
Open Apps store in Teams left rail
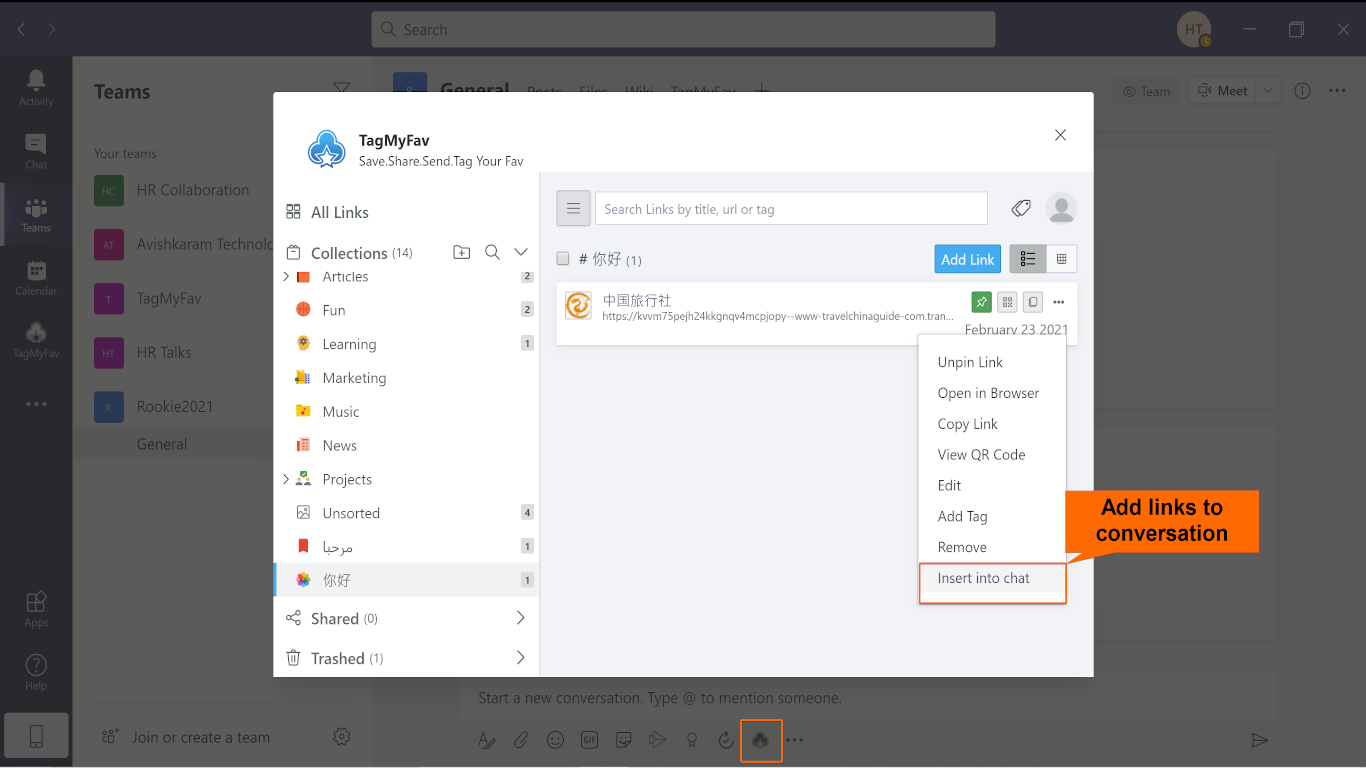click(36, 609)
